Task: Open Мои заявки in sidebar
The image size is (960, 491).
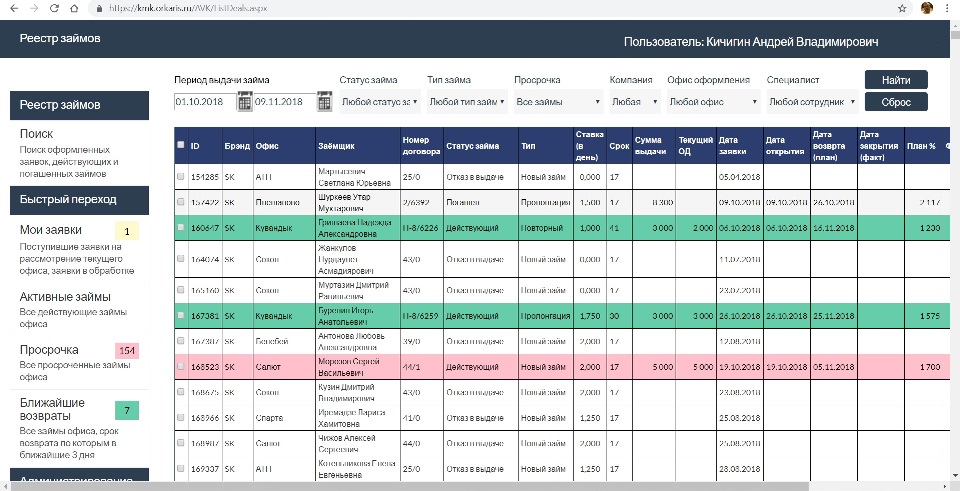Action: (x=50, y=230)
